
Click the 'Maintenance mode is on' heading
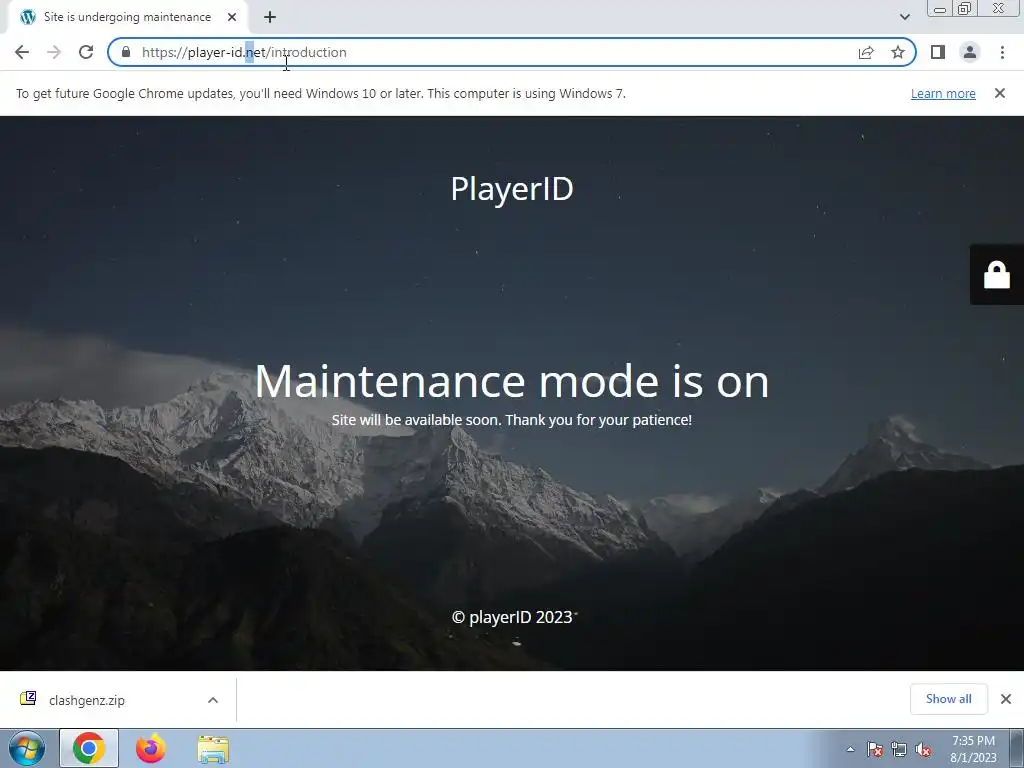(x=512, y=381)
